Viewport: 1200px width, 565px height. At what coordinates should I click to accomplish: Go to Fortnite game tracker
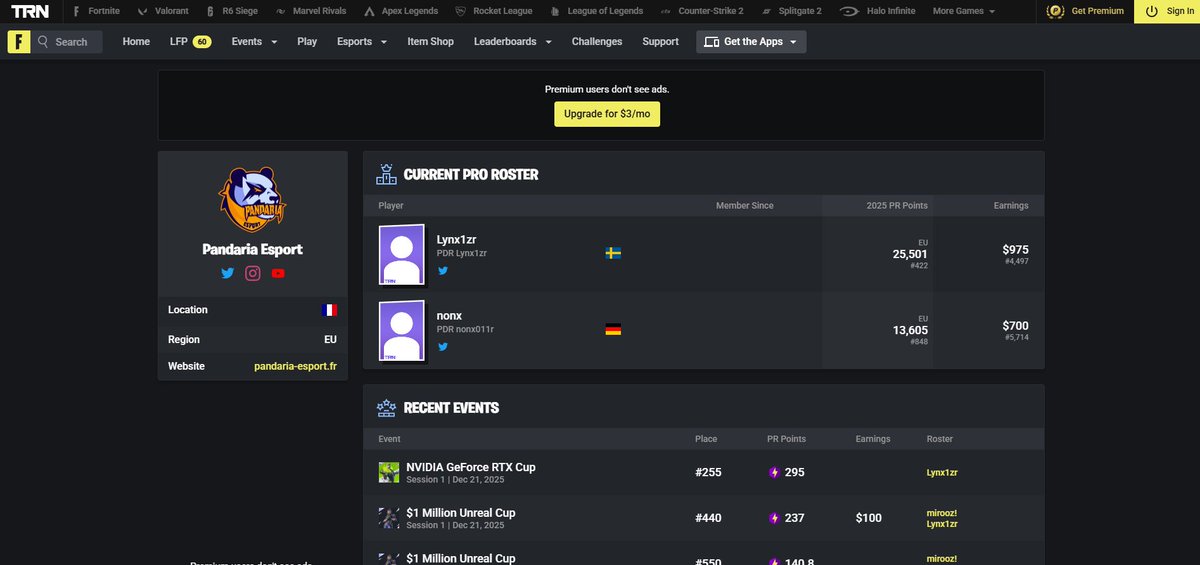click(96, 11)
